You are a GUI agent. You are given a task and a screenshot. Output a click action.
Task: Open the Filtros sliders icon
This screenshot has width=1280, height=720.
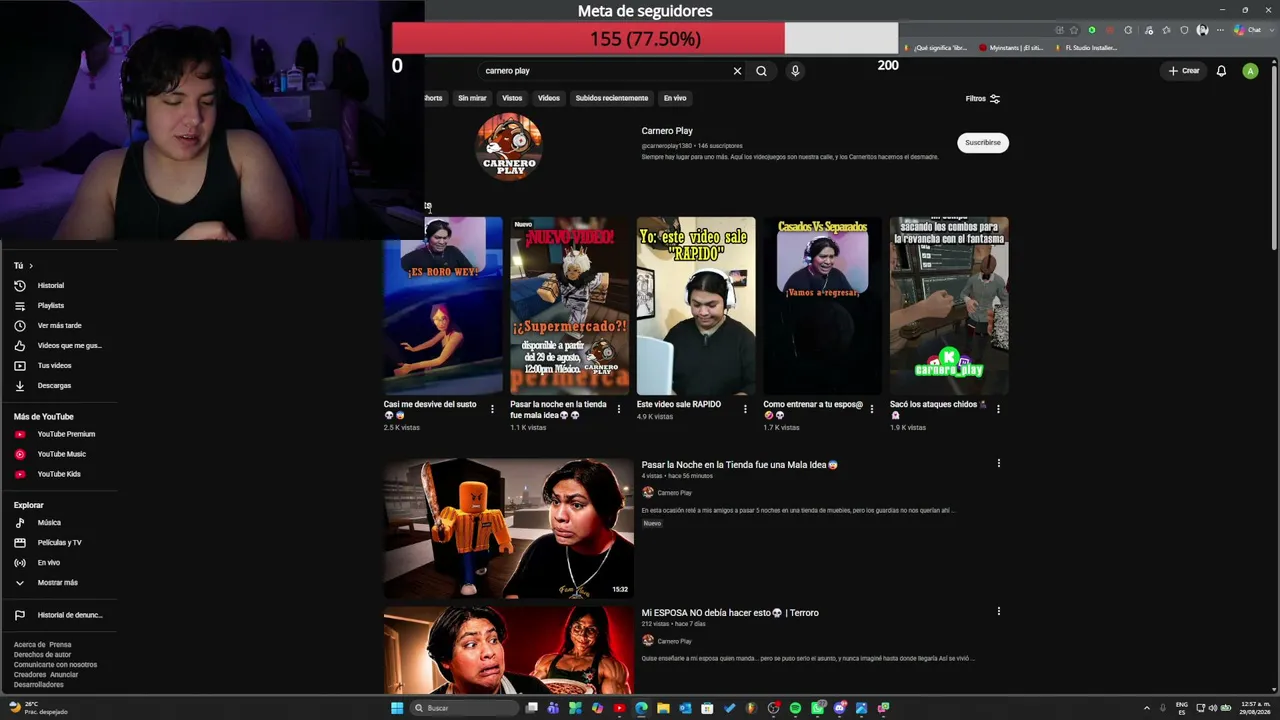point(994,98)
